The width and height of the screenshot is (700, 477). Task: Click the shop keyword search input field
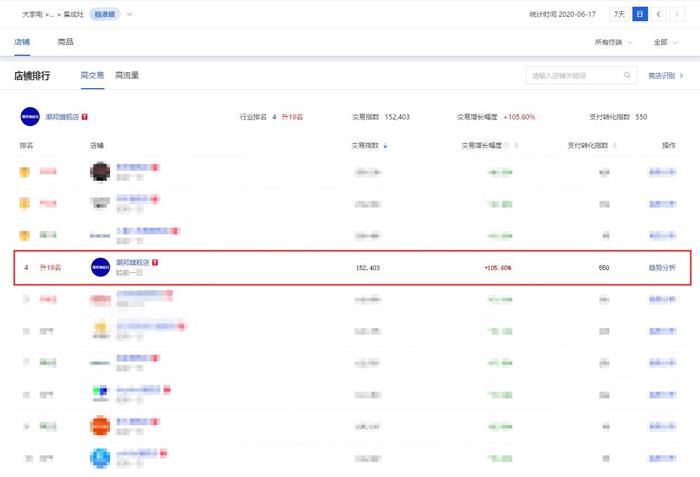[x=573, y=75]
